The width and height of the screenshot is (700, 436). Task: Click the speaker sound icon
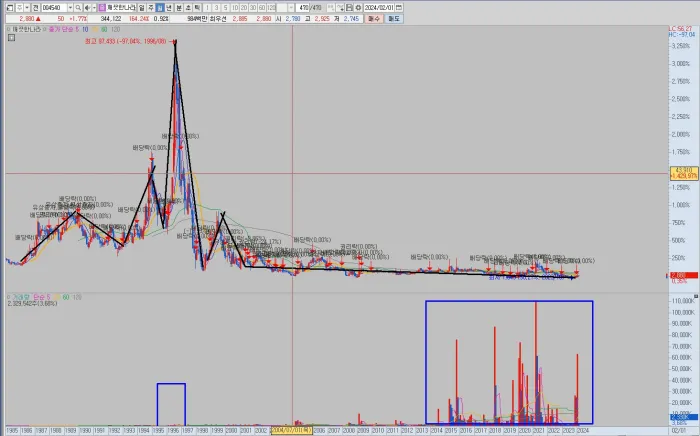pyautogui.click(x=87, y=8)
